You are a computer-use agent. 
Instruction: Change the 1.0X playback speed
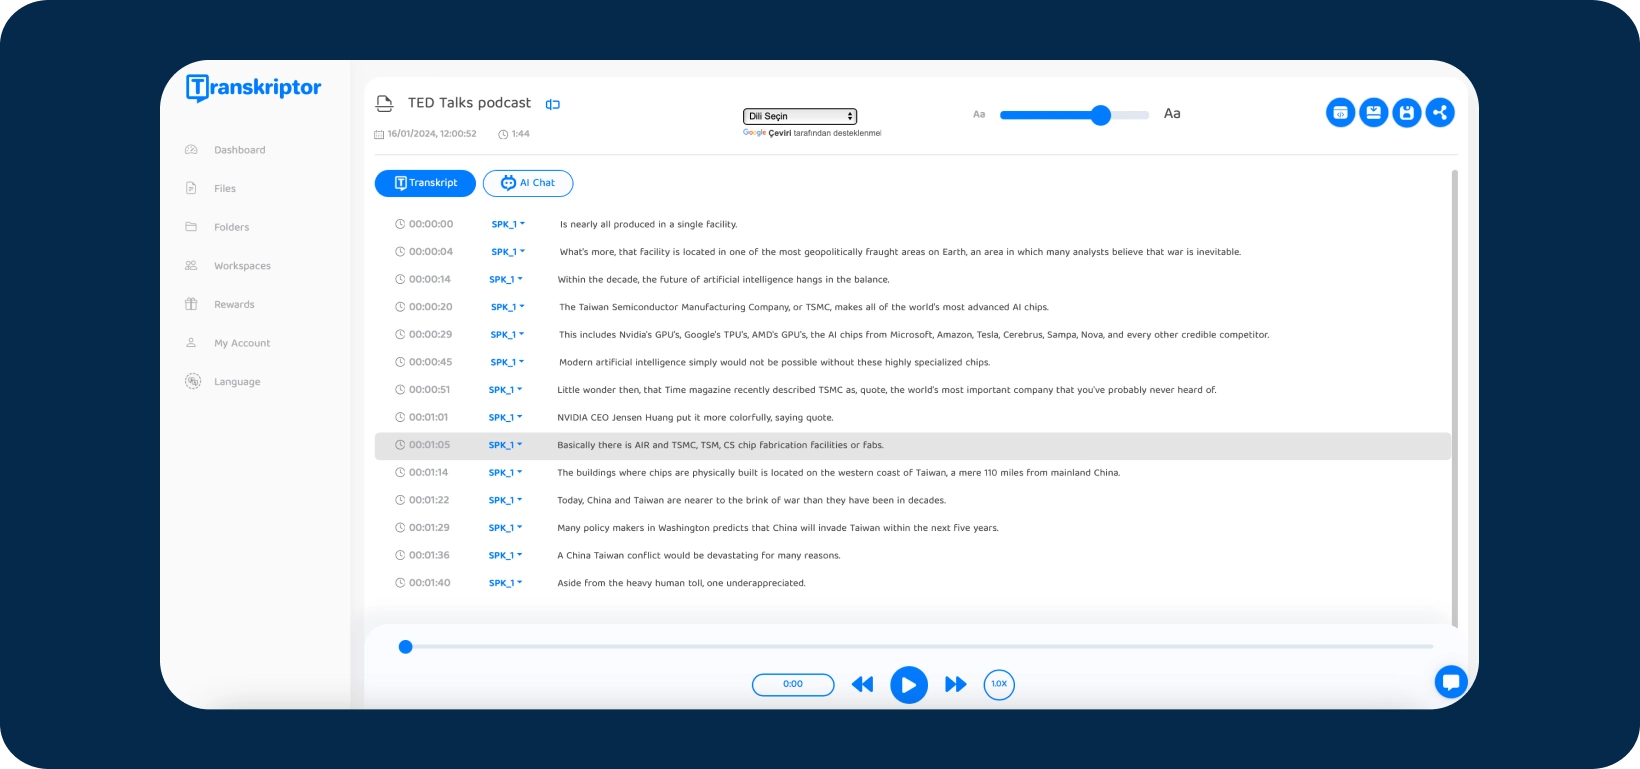tap(999, 684)
